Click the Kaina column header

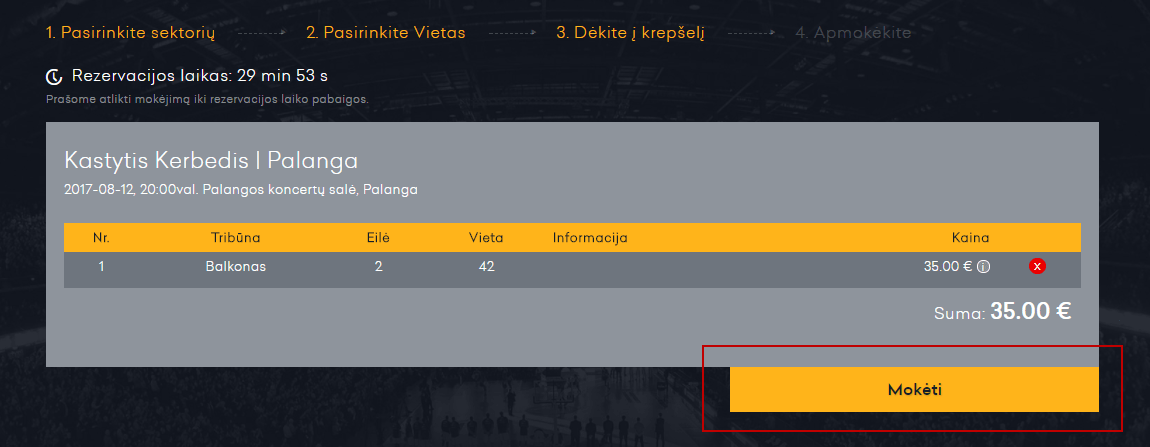tap(970, 238)
